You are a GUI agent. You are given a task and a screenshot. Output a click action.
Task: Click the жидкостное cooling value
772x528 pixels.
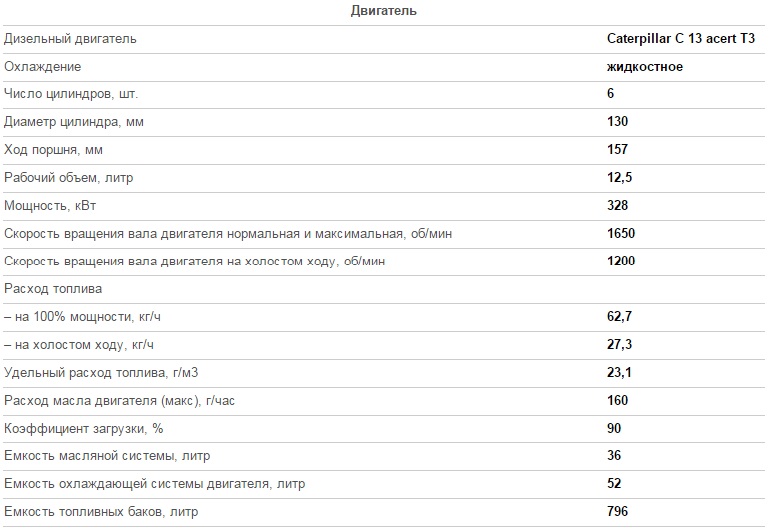click(x=644, y=66)
